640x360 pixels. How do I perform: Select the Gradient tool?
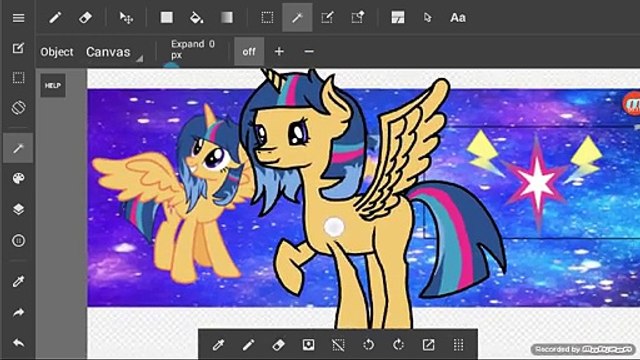[227, 18]
